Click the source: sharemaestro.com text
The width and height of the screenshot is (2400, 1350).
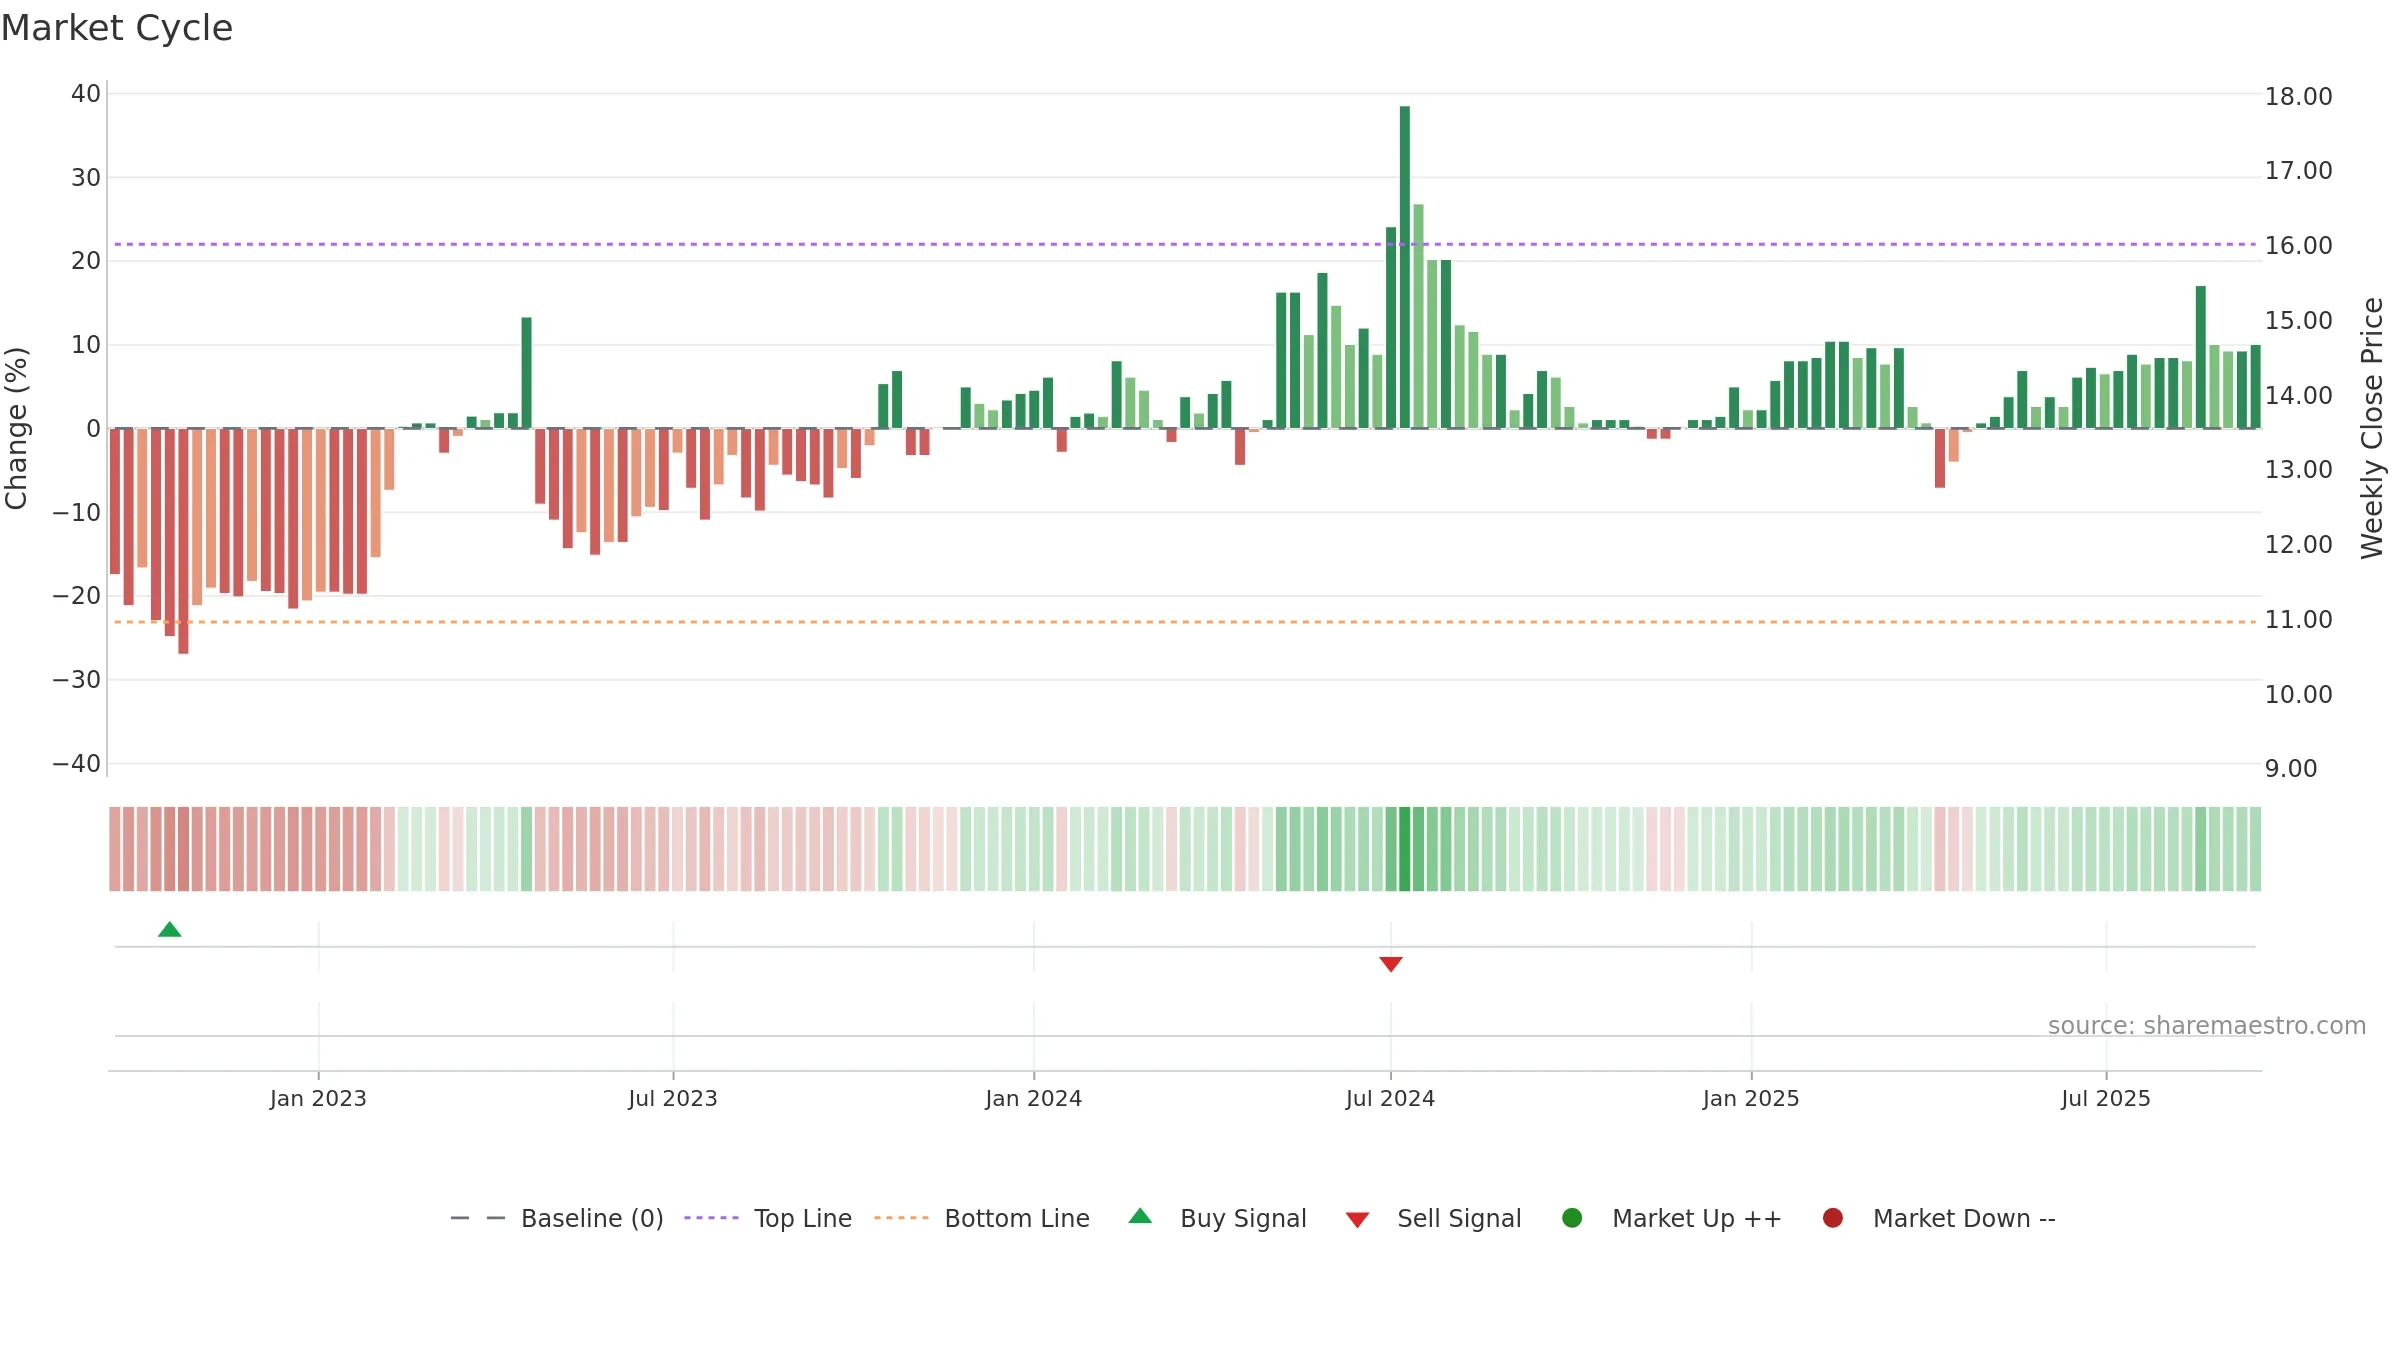[x=2207, y=1026]
